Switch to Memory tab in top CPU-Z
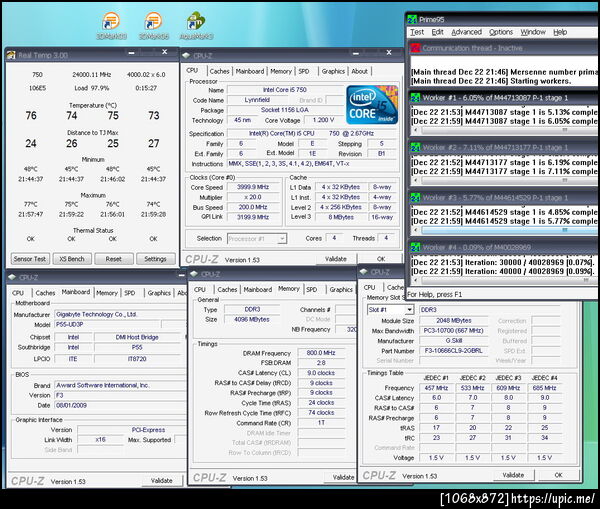The width and height of the screenshot is (600, 509). click(281, 71)
